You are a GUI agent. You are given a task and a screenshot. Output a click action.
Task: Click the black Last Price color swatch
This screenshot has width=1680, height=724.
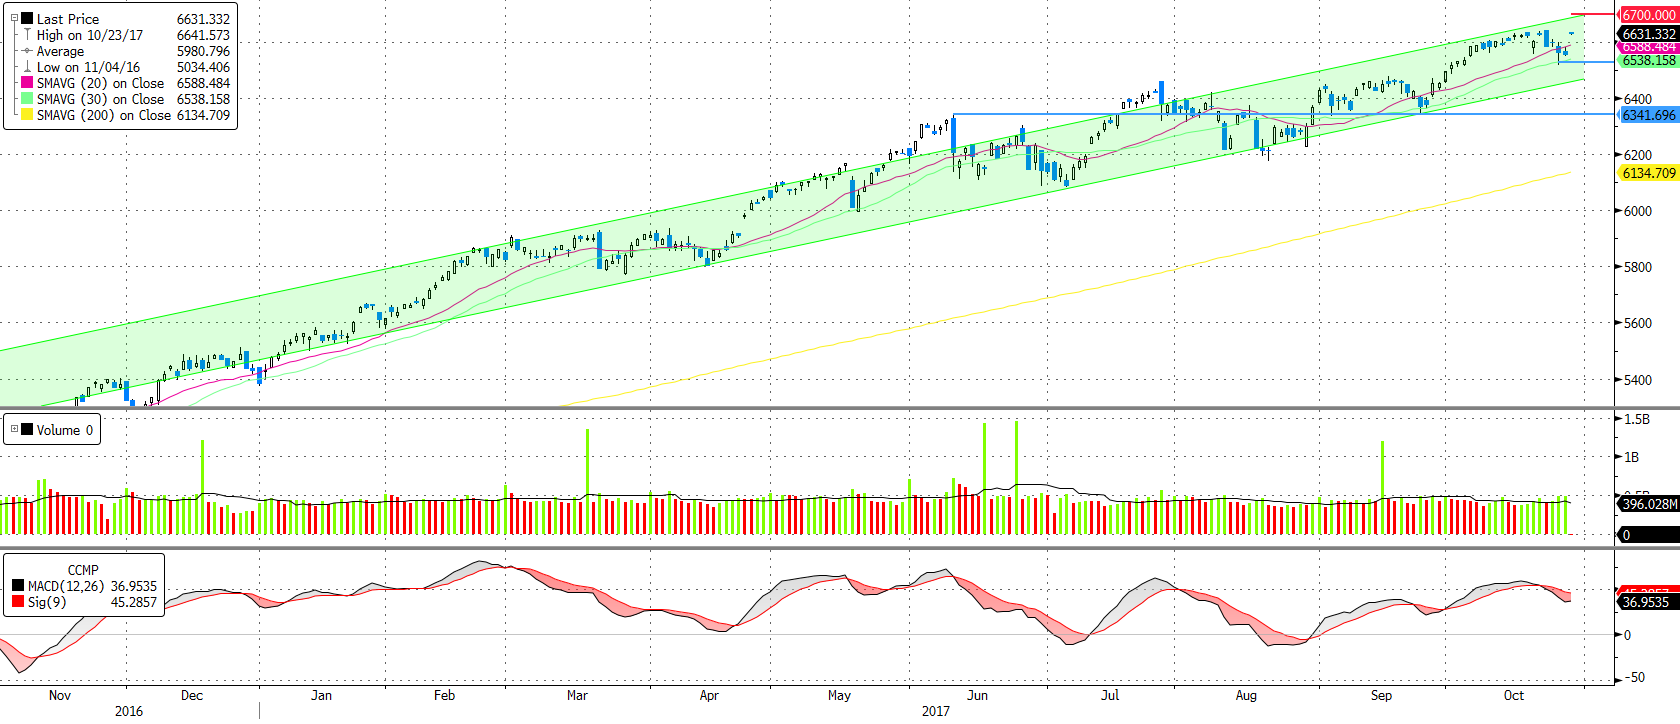27,18
